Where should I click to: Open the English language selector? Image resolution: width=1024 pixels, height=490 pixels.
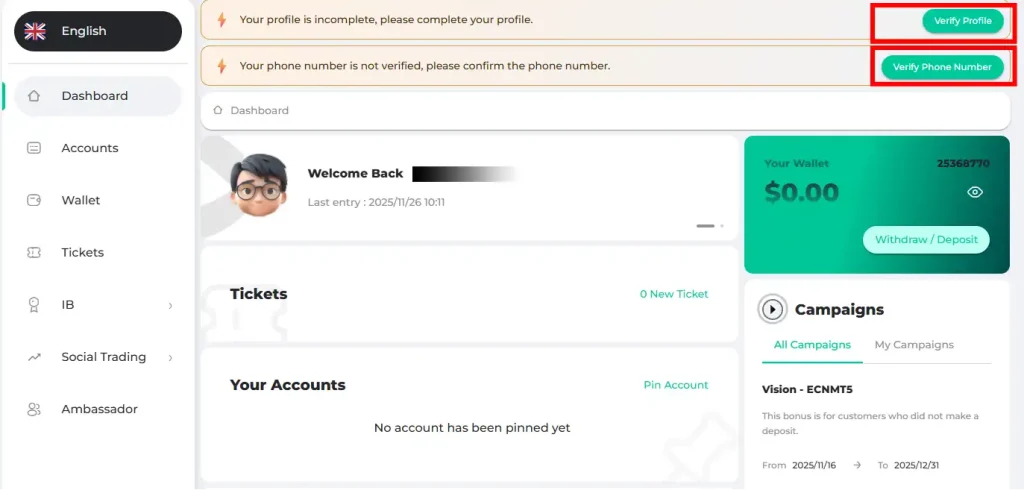[x=97, y=31]
